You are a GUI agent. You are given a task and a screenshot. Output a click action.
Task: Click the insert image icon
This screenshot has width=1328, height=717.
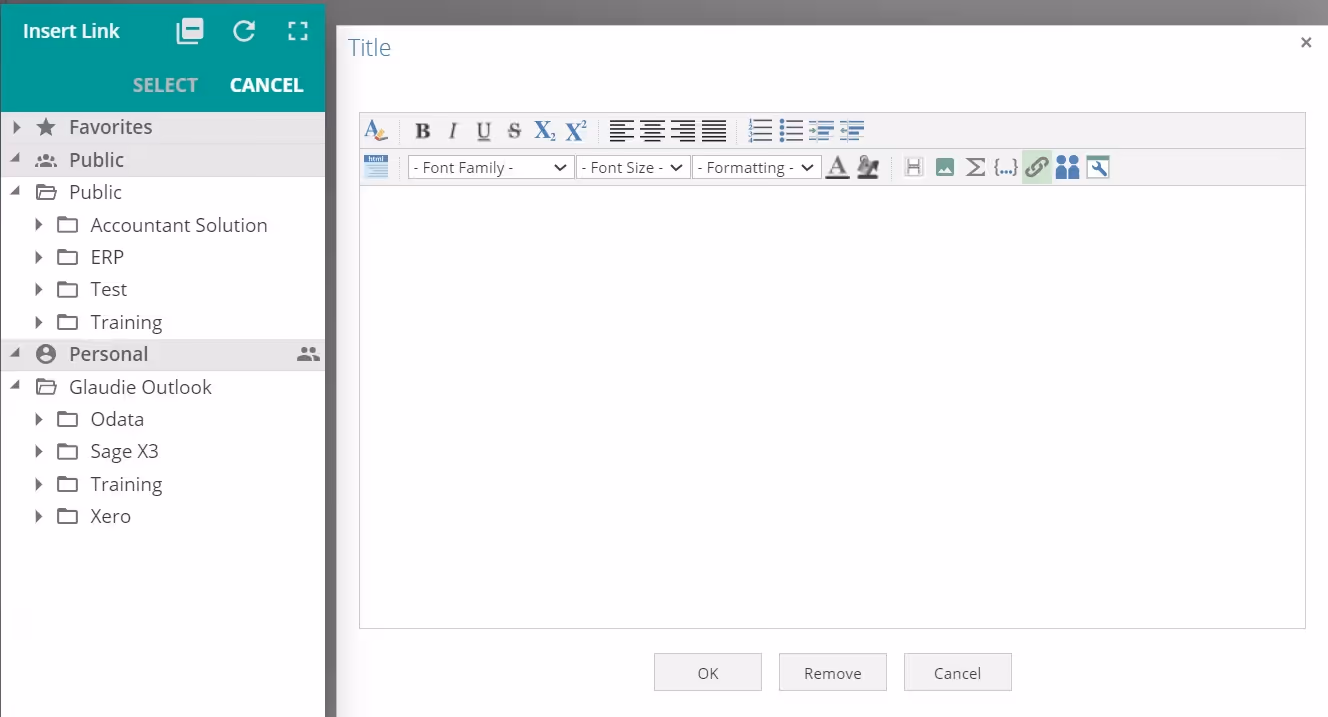[x=944, y=168]
